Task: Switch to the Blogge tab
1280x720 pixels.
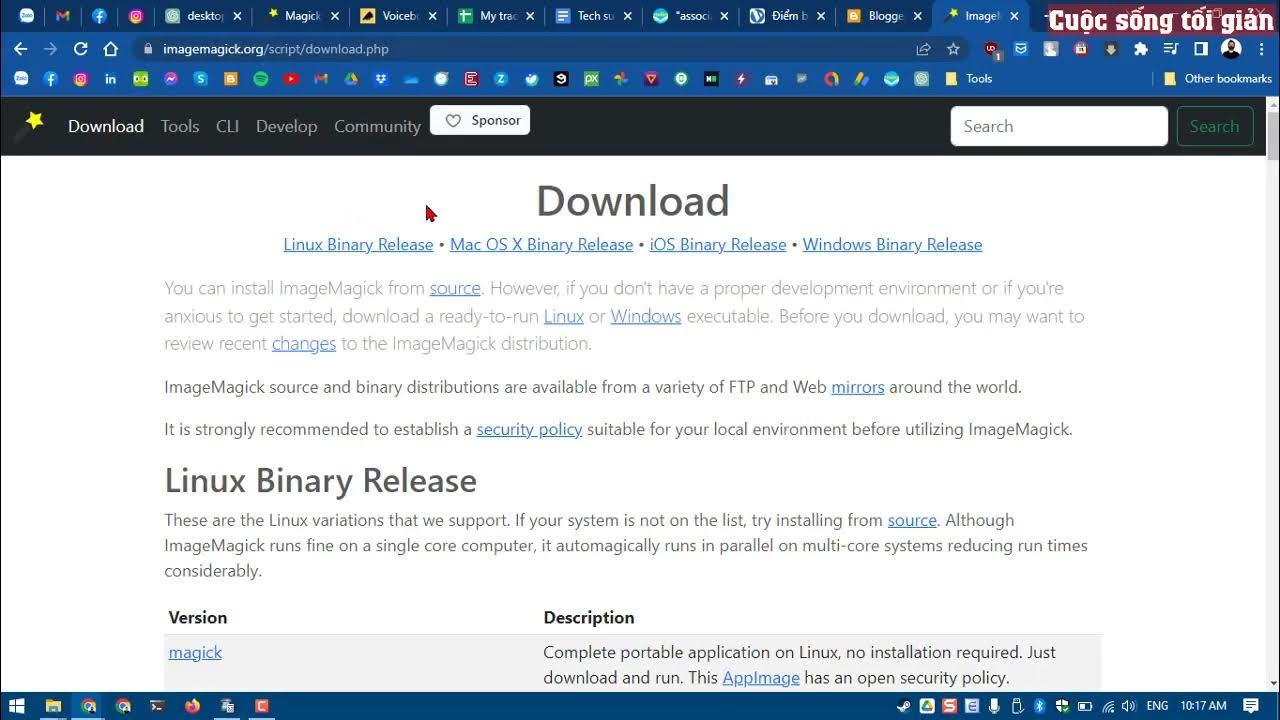Action: 884,16
